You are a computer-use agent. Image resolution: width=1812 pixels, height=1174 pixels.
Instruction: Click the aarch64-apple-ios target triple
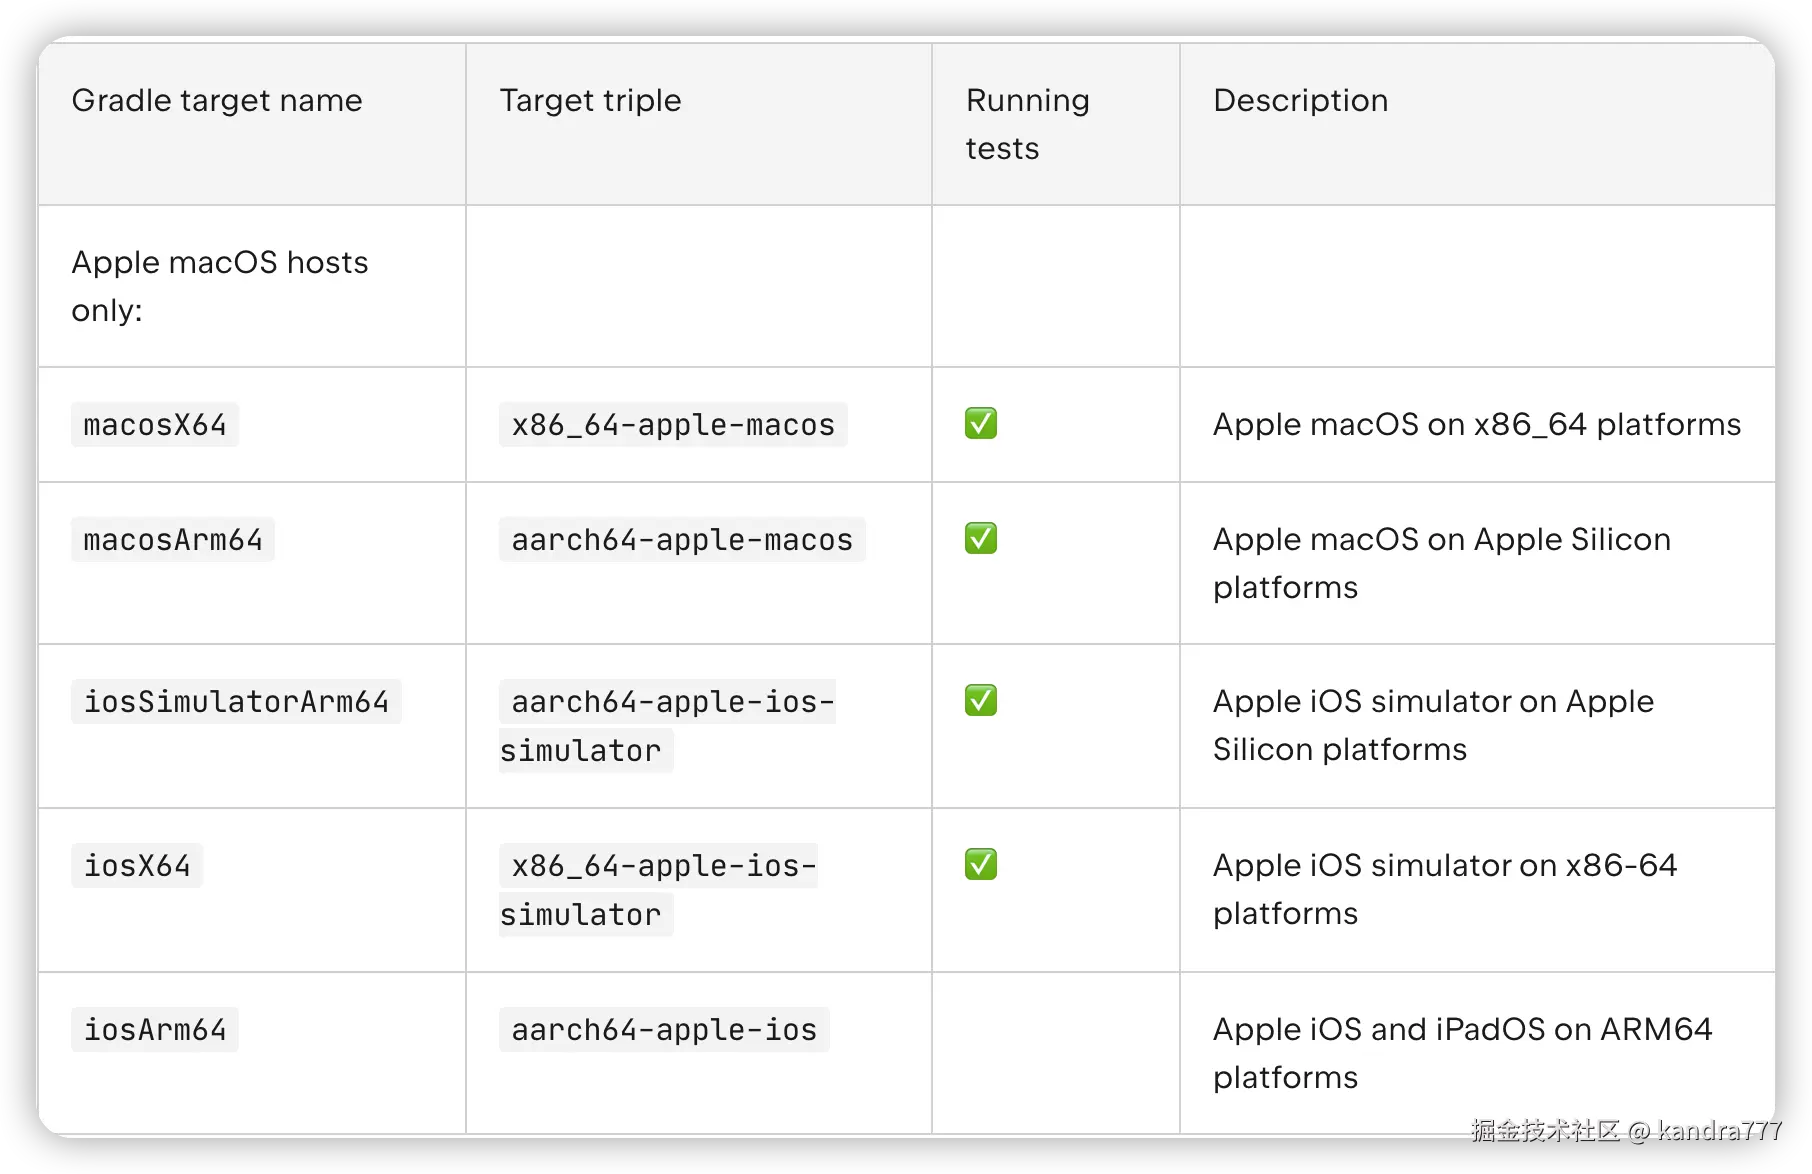click(x=664, y=1030)
